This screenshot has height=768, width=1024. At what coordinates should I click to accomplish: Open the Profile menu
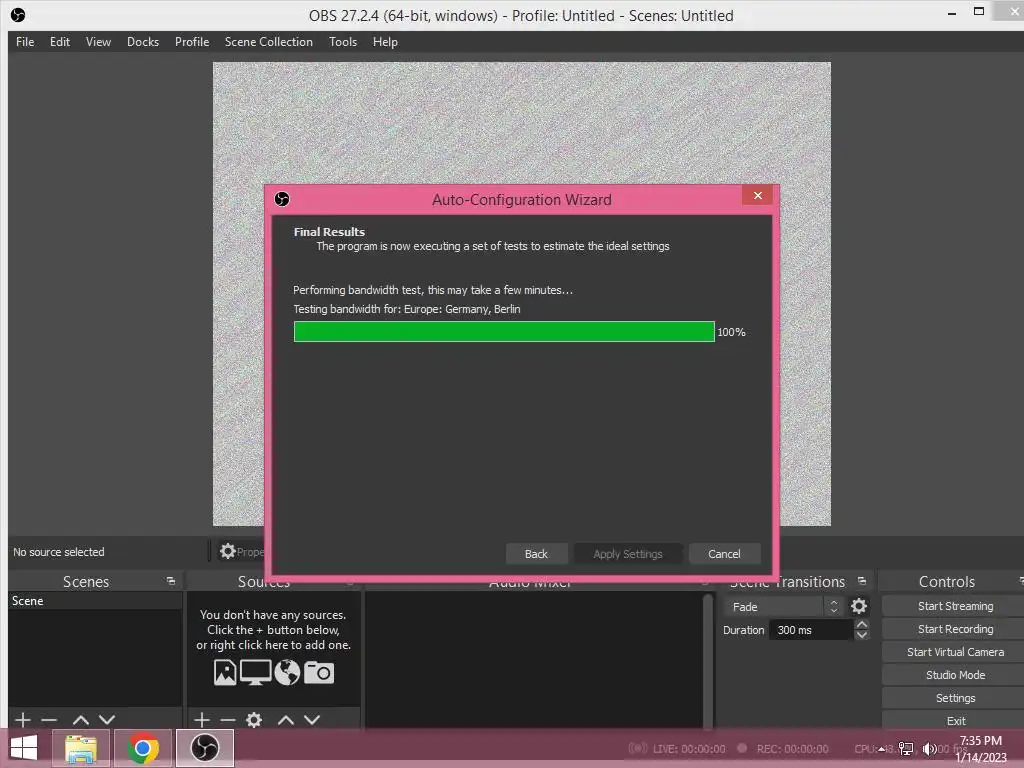pos(191,42)
